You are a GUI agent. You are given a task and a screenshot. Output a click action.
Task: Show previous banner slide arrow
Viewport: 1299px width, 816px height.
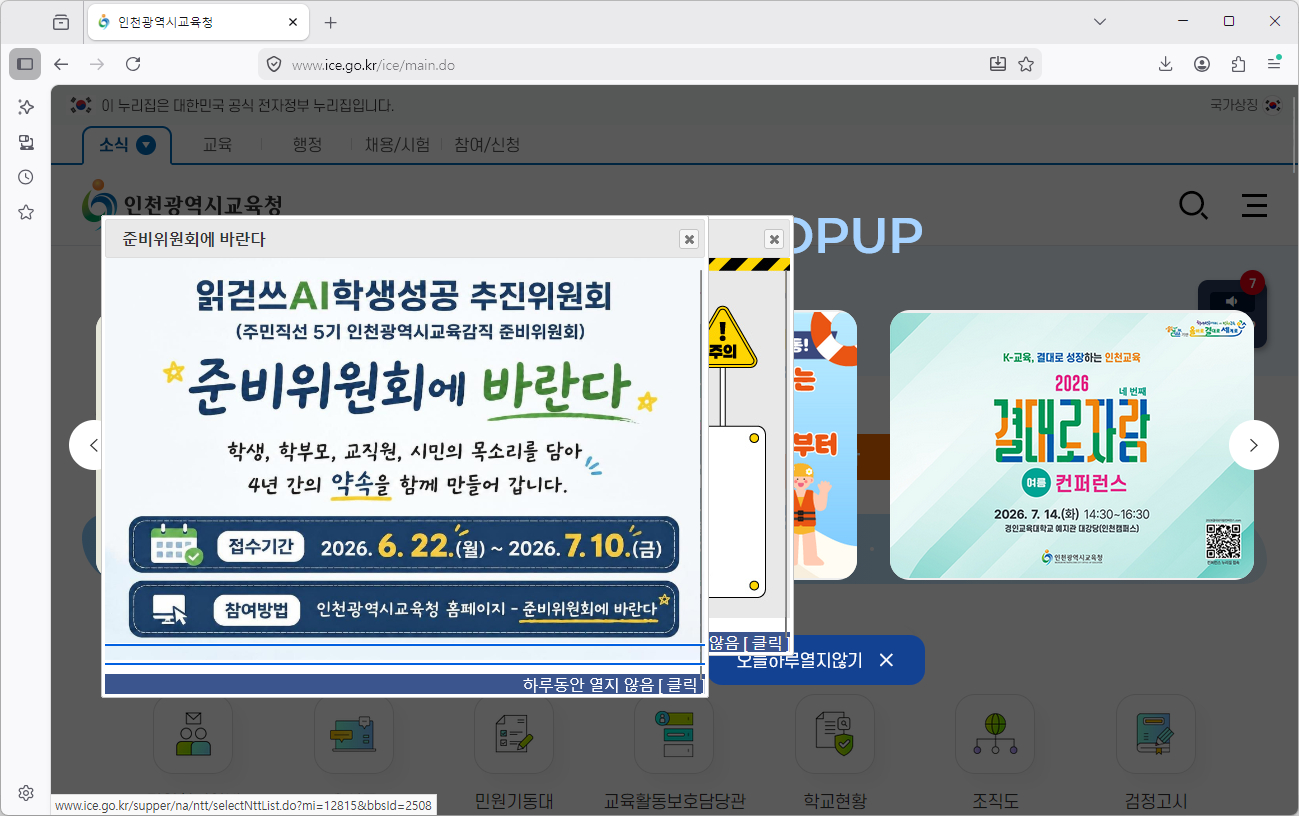(93, 445)
